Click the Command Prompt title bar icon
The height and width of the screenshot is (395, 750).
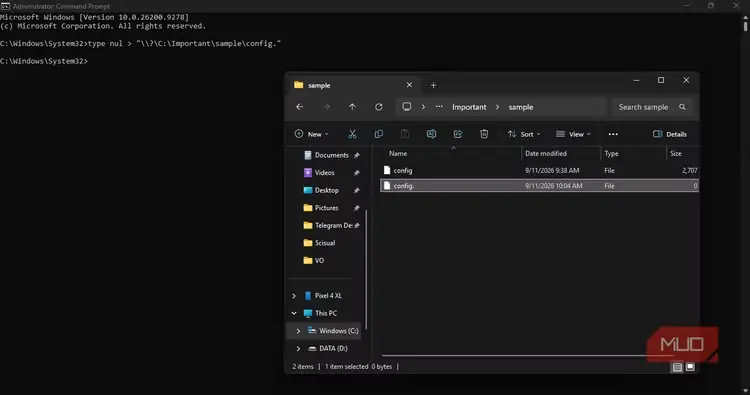coord(5,6)
